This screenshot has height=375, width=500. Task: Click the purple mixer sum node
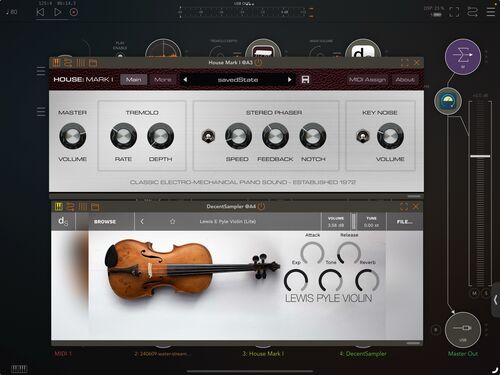click(x=463, y=57)
